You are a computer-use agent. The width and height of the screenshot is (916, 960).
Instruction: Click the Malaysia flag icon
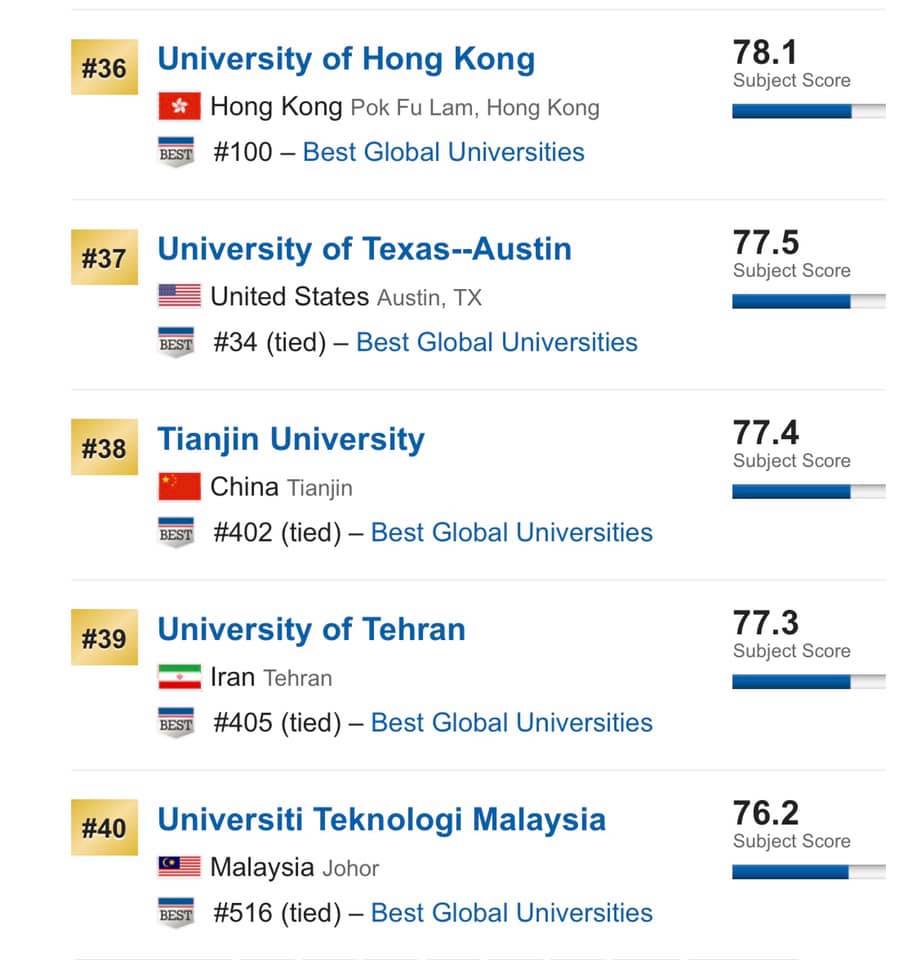pyautogui.click(x=179, y=866)
